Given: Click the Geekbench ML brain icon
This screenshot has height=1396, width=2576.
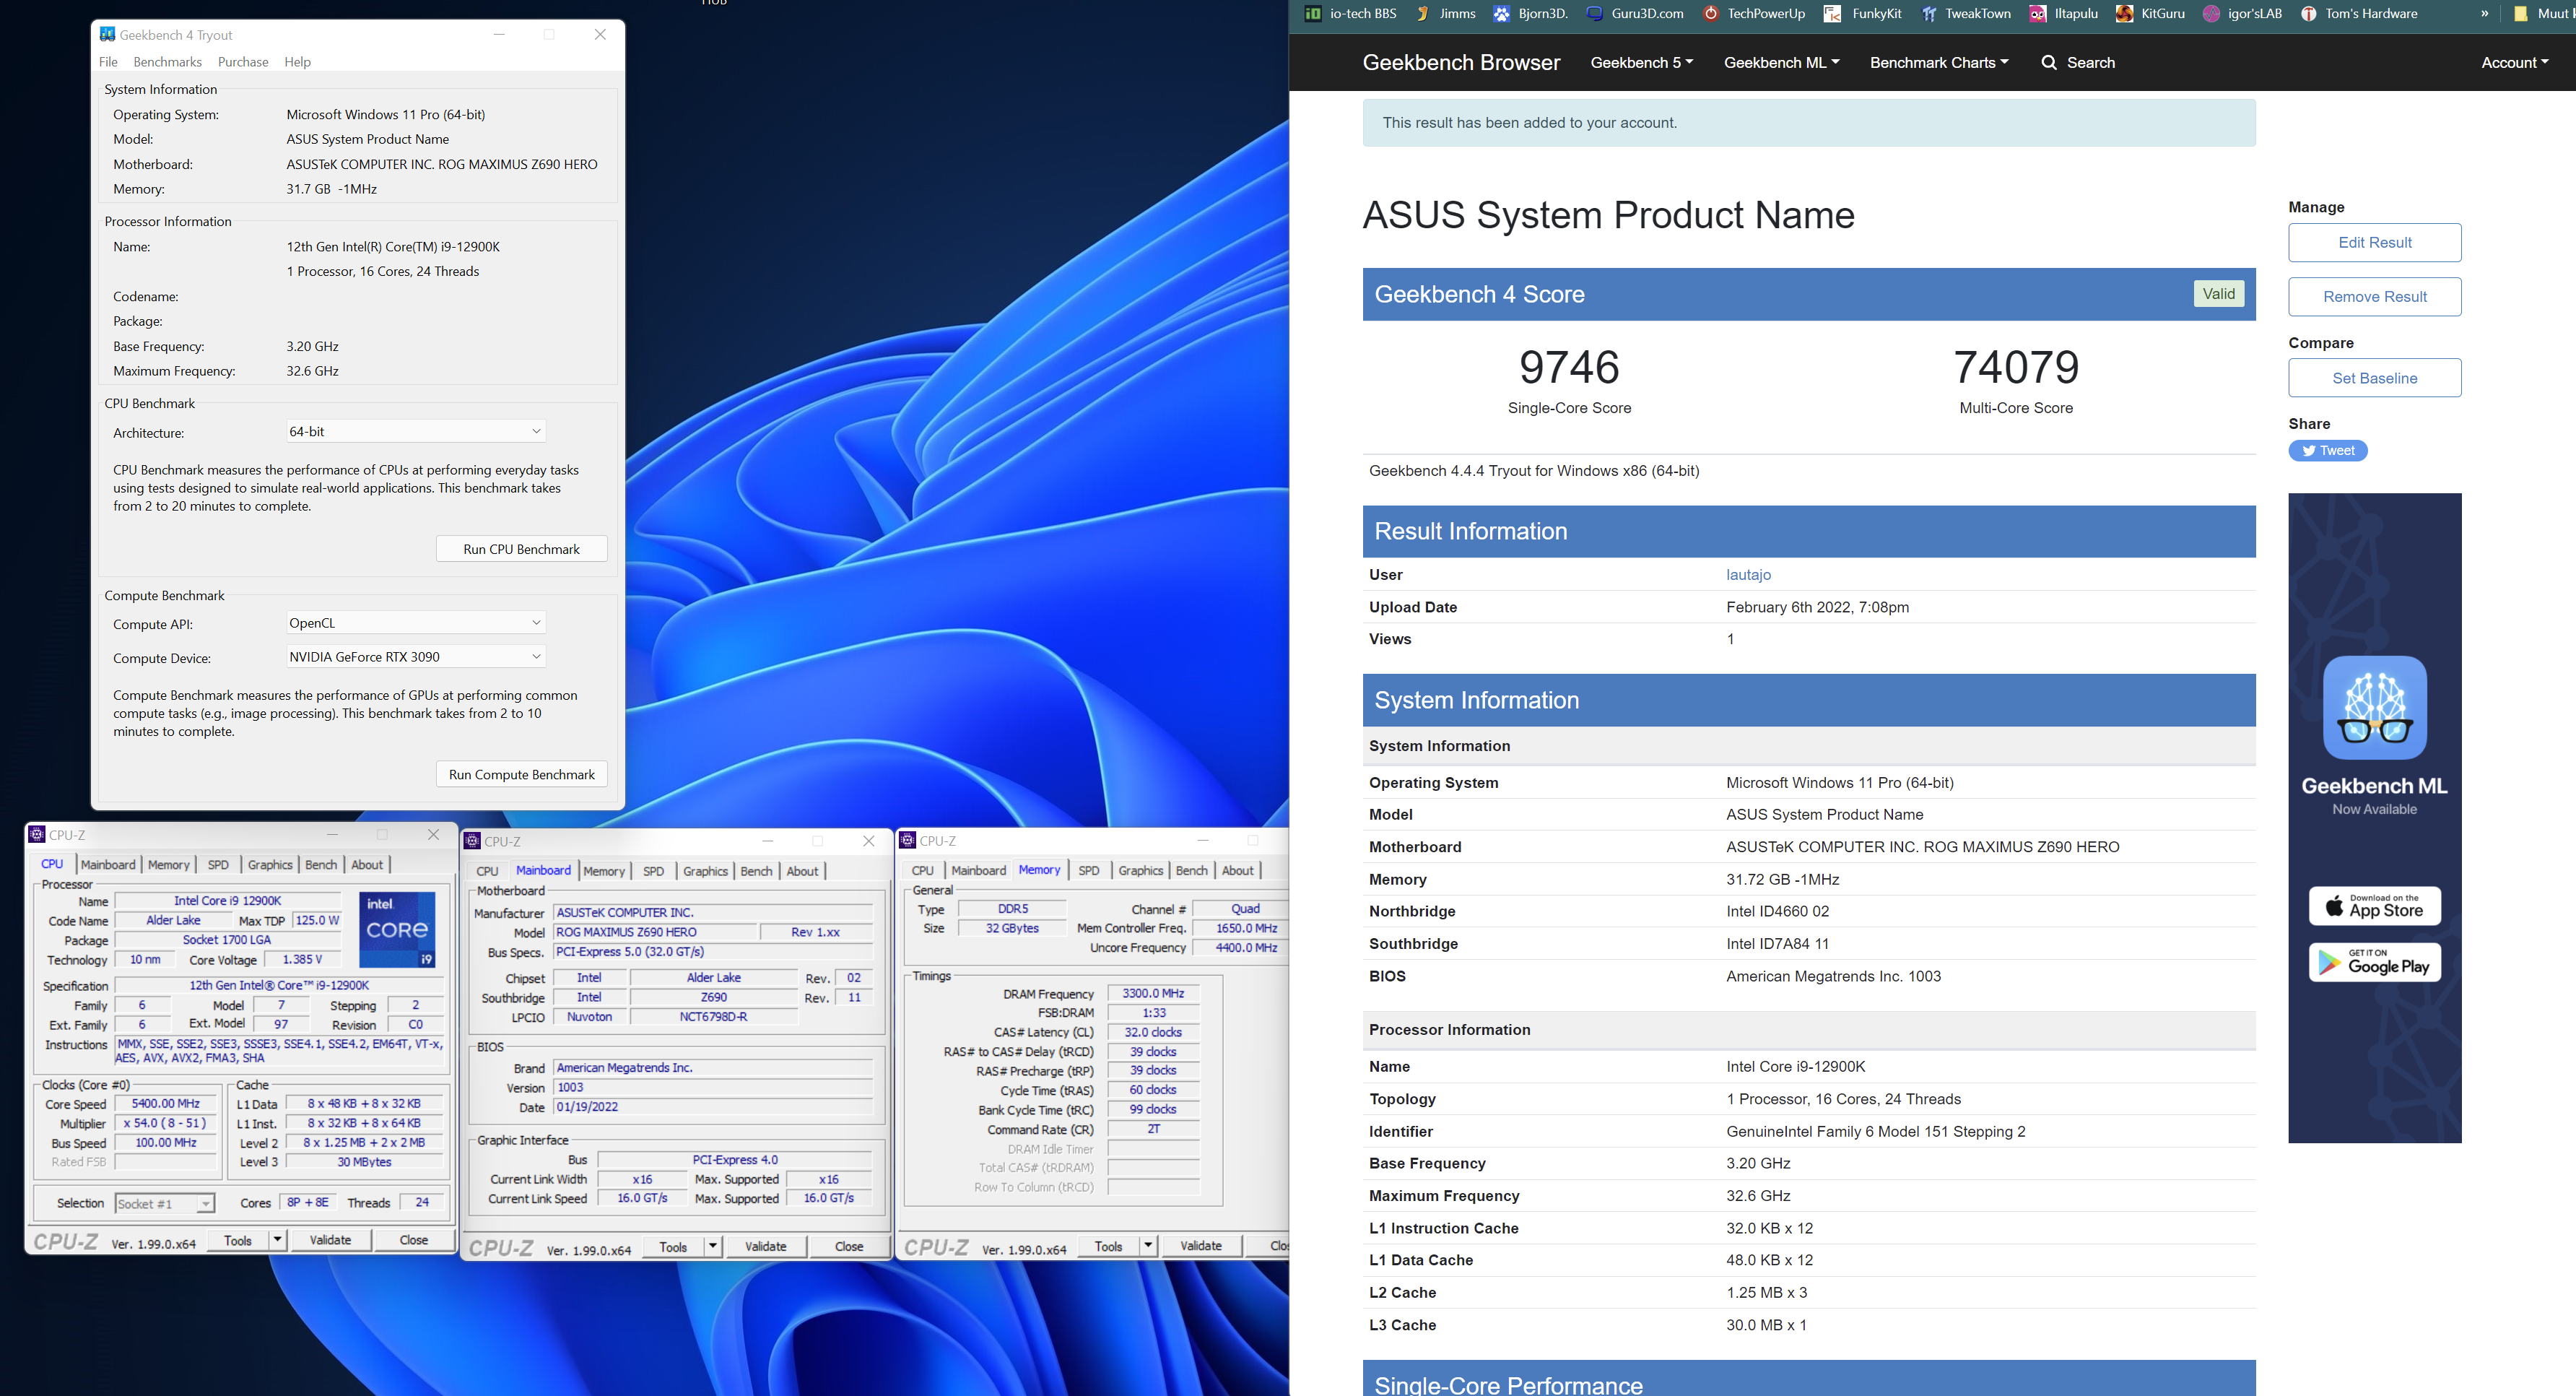Looking at the screenshot, I should click(2375, 708).
